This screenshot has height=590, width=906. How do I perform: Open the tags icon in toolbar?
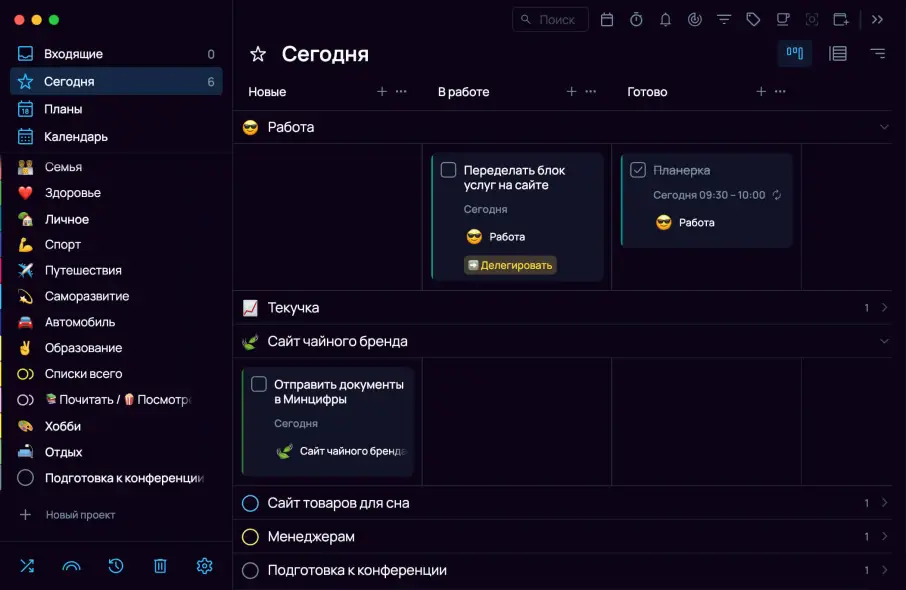[x=753, y=19]
